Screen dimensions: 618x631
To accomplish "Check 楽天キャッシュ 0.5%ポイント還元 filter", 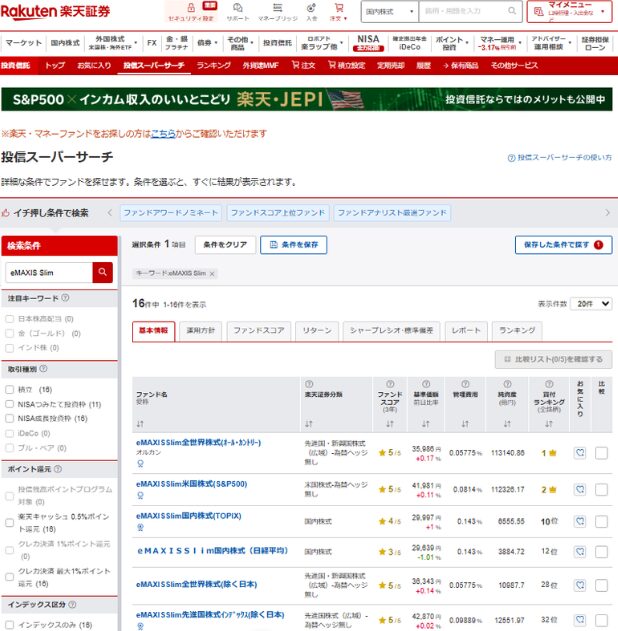I will coord(10,523).
